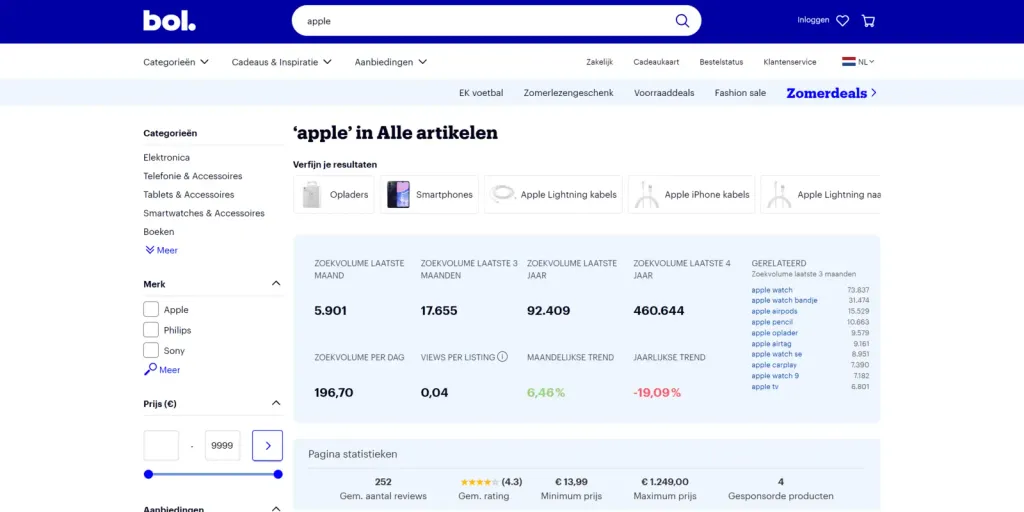Click the price range slider track
Screen dimensions: 1024x512
[213, 474]
